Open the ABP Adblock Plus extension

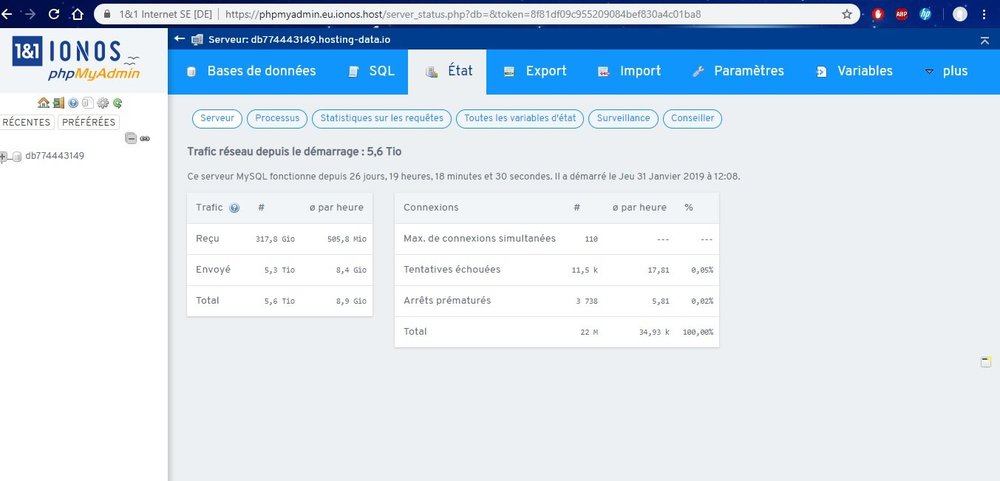pos(901,14)
